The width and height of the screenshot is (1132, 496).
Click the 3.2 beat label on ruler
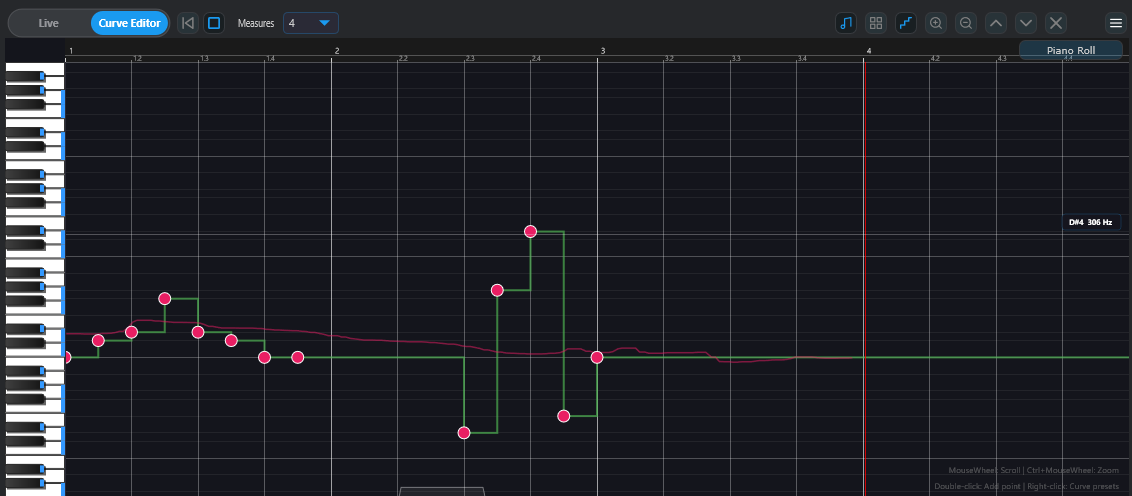coord(669,58)
